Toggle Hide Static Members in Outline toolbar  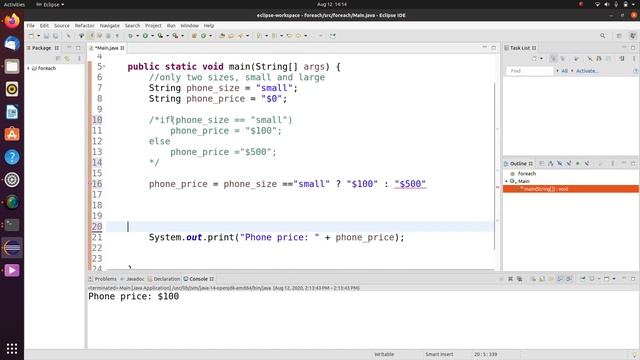(569, 164)
